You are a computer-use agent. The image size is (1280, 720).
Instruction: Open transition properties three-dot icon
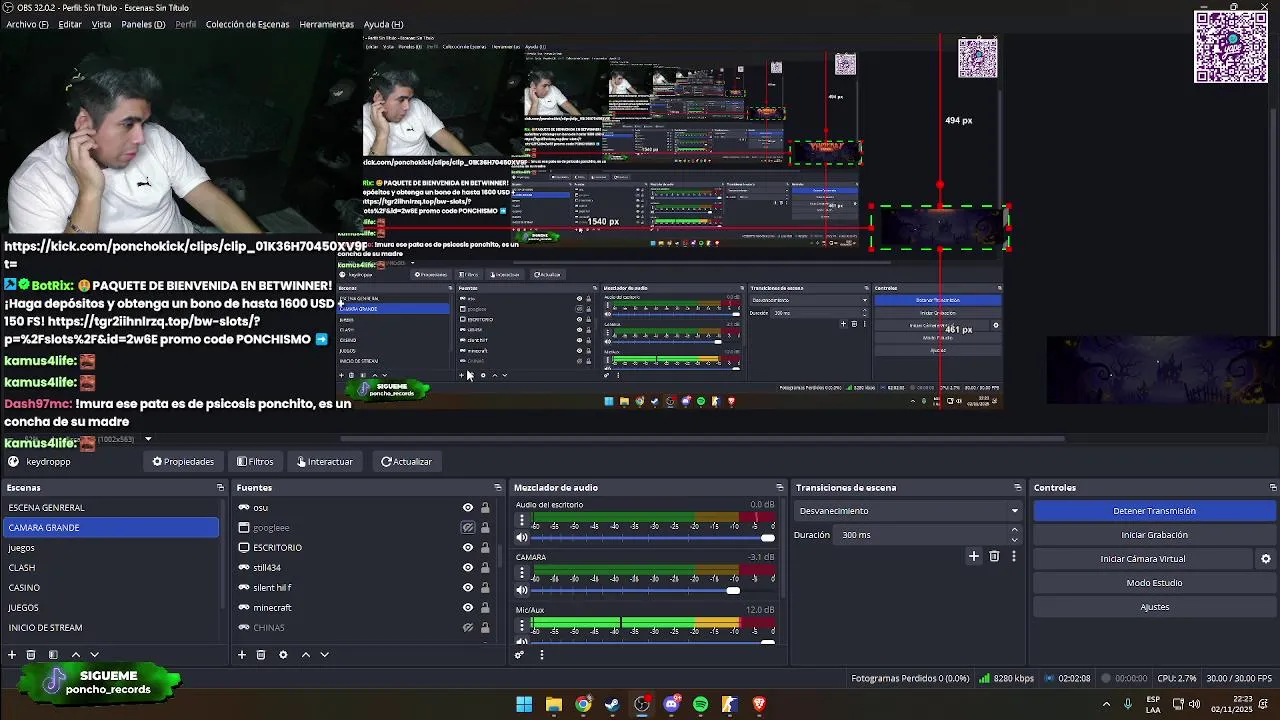(1013, 556)
